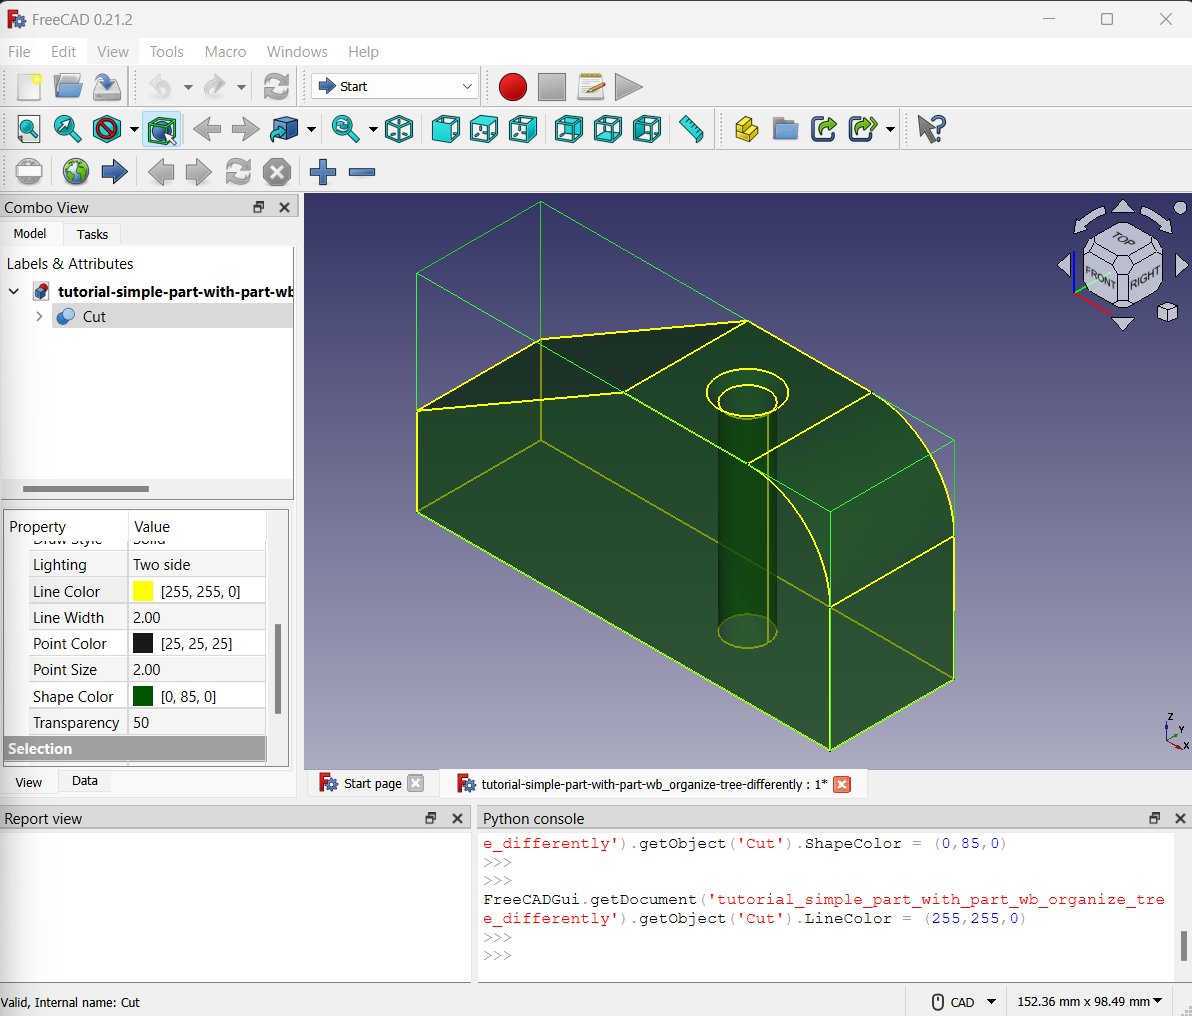Screen dimensions: 1192x1016
Task: Expand the Cut tree item
Action: point(40,316)
